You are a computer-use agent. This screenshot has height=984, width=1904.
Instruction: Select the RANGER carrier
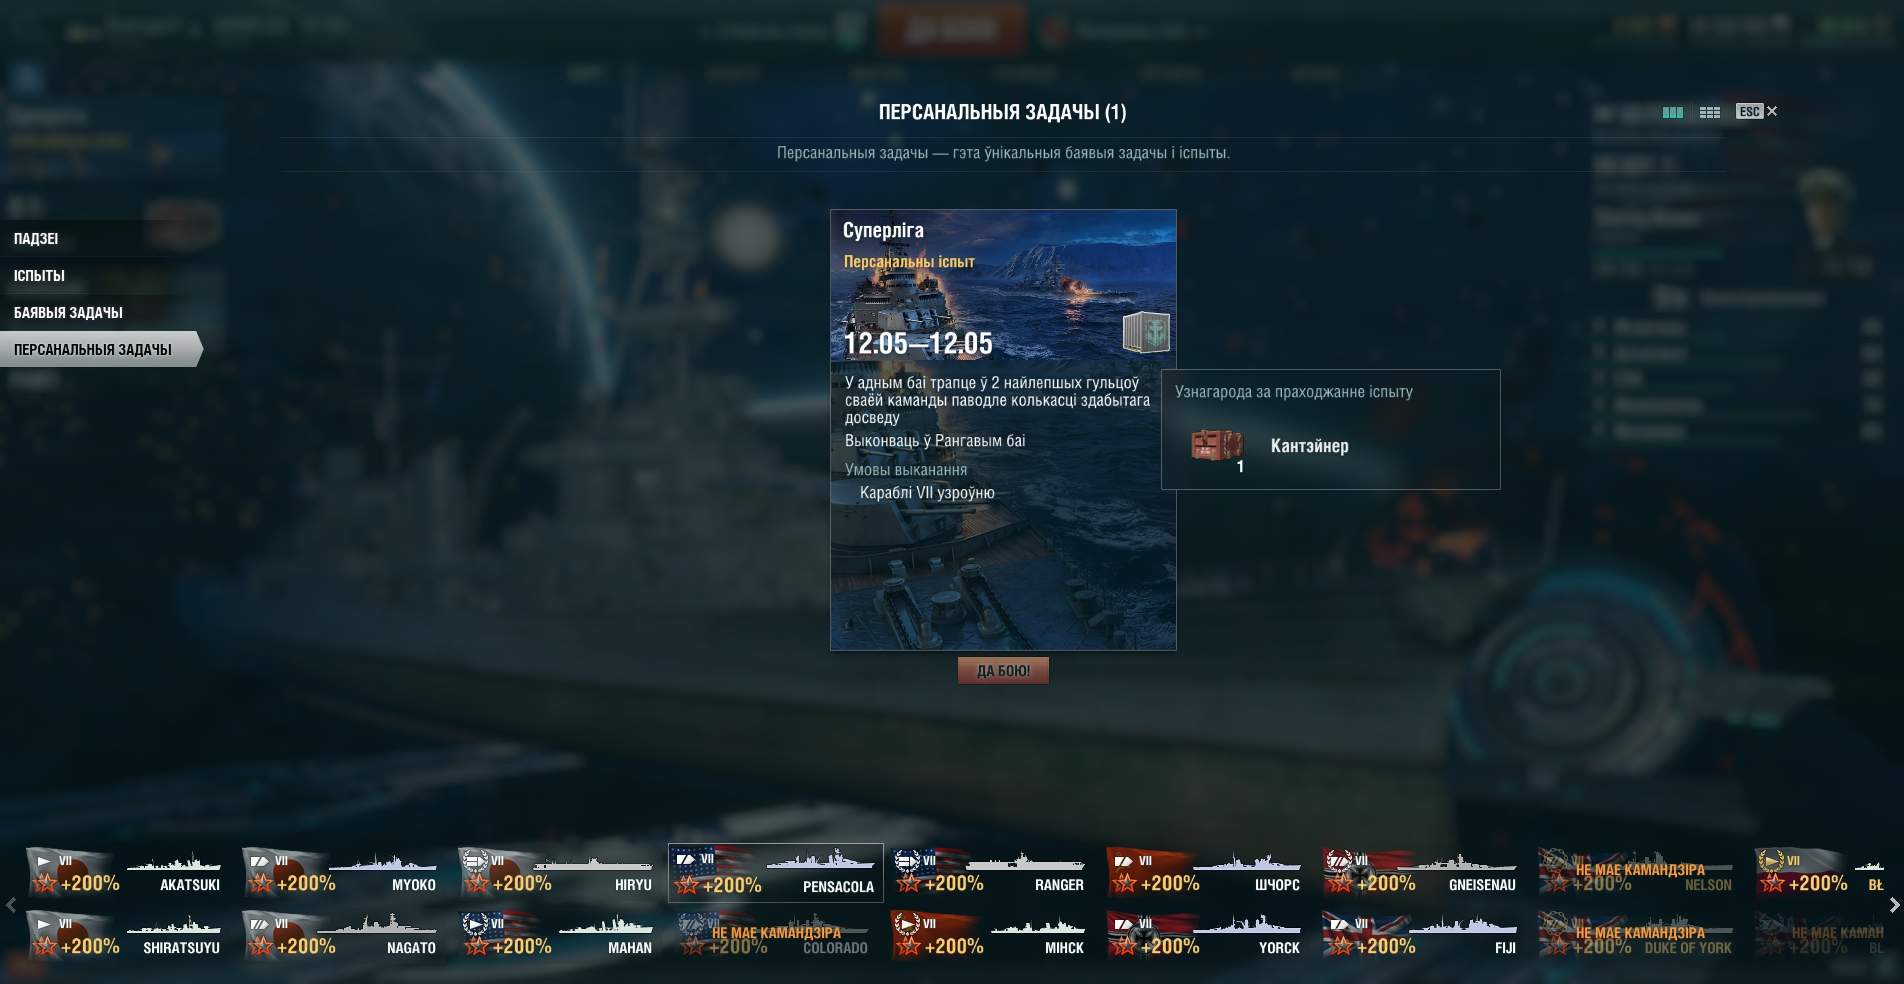point(990,873)
